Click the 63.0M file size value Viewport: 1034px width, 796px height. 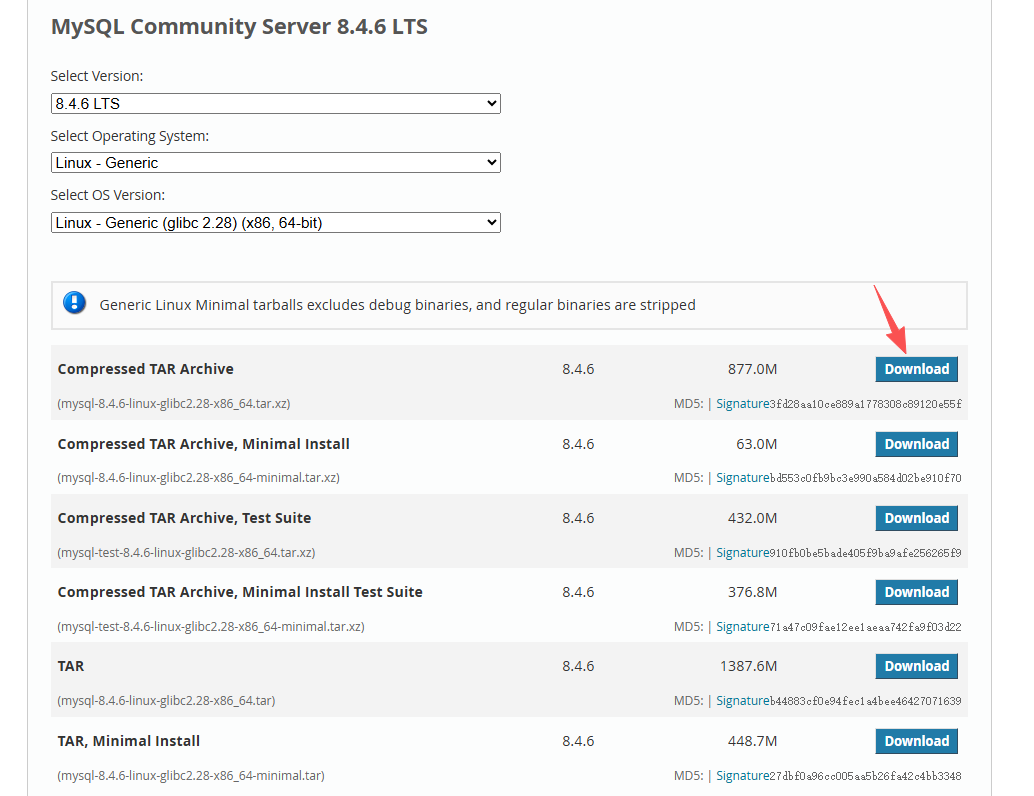tap(756, 444)
